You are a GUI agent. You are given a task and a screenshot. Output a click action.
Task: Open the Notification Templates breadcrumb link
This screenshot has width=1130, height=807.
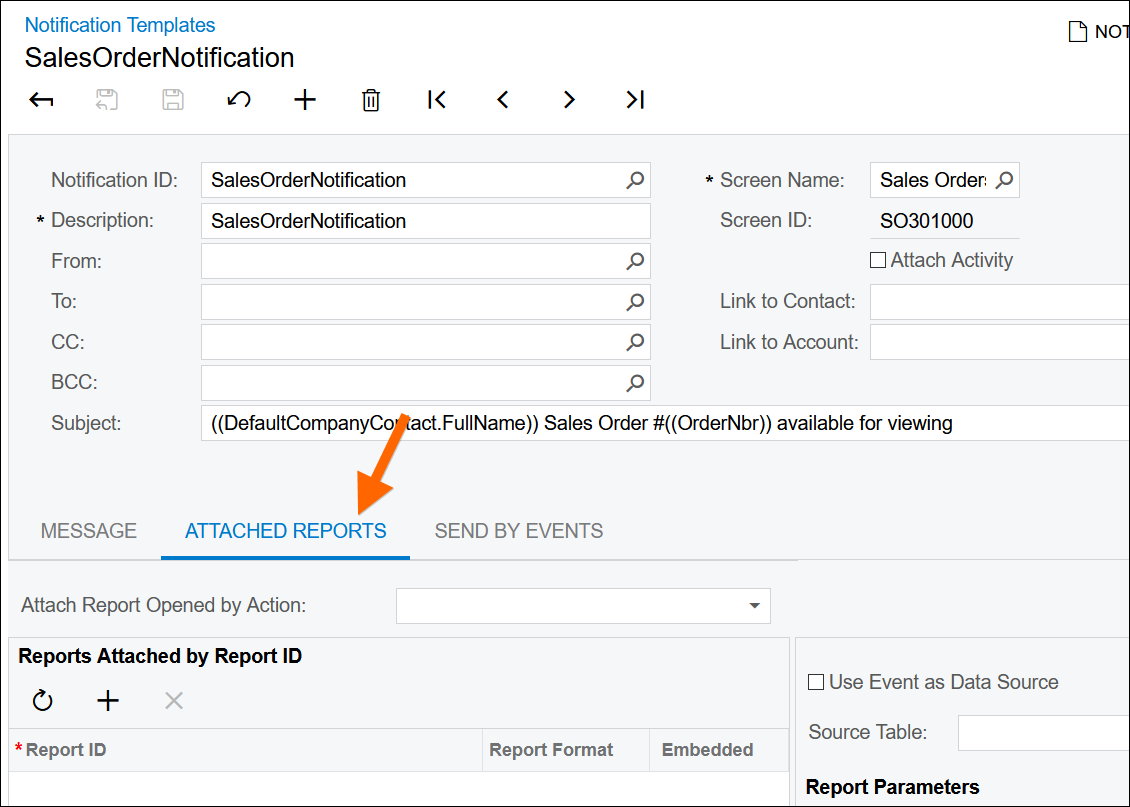120,25
